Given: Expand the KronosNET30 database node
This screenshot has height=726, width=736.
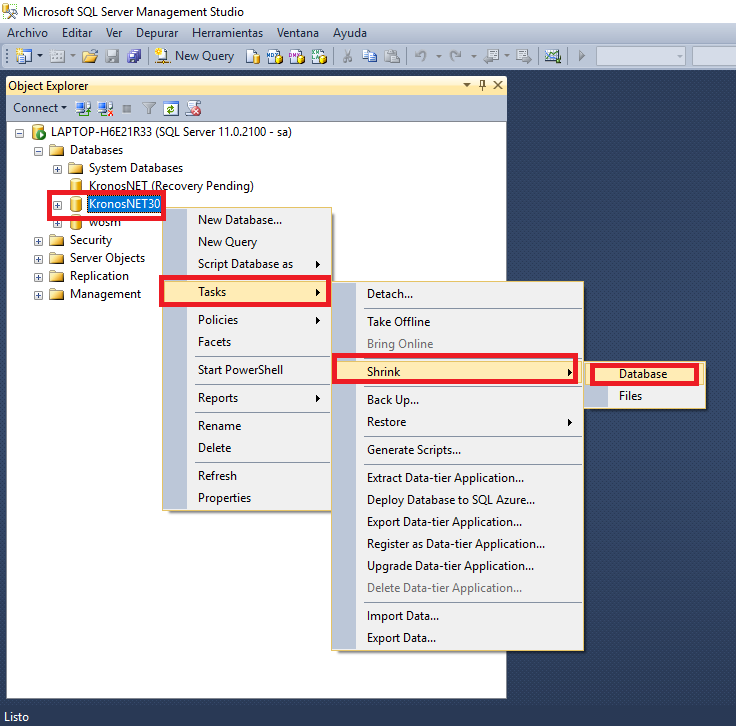Looking at the screenshot, I should 57,205.
